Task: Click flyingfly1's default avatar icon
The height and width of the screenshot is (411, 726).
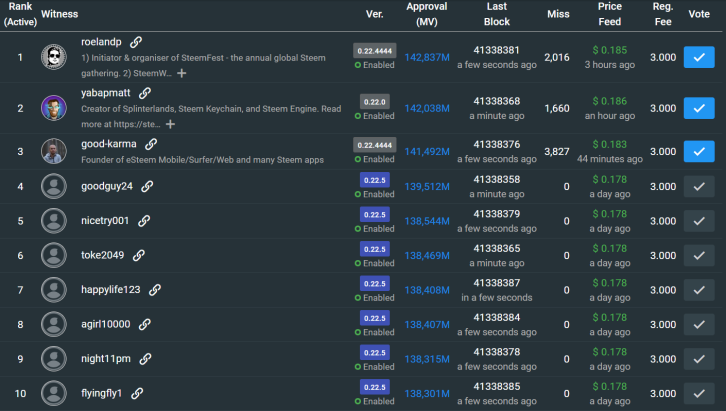Action: tap(54, 393)
